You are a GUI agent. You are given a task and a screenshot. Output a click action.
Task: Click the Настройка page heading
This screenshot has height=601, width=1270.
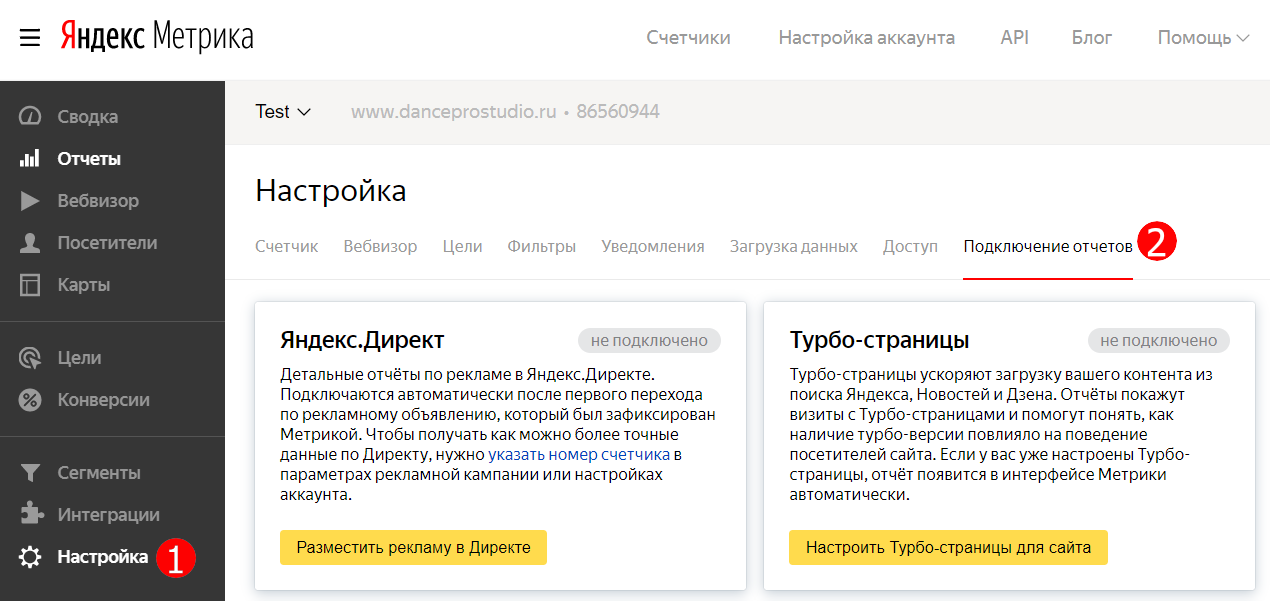point(331,190)
